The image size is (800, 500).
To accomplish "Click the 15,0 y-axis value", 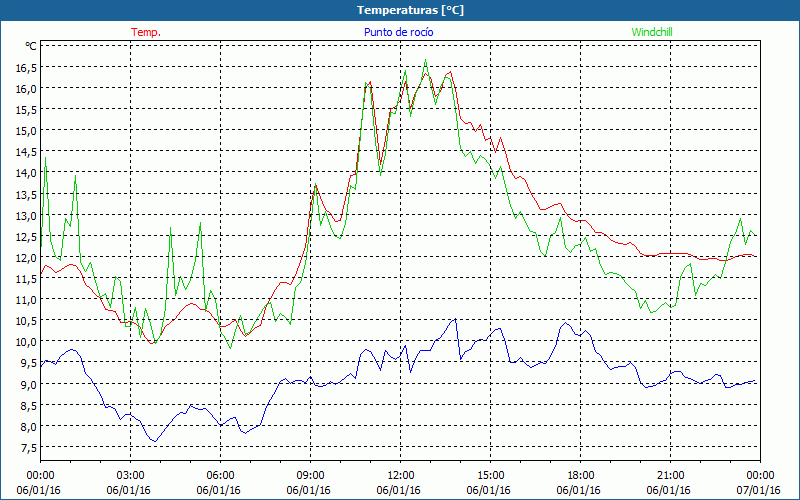I will [27, 131].
